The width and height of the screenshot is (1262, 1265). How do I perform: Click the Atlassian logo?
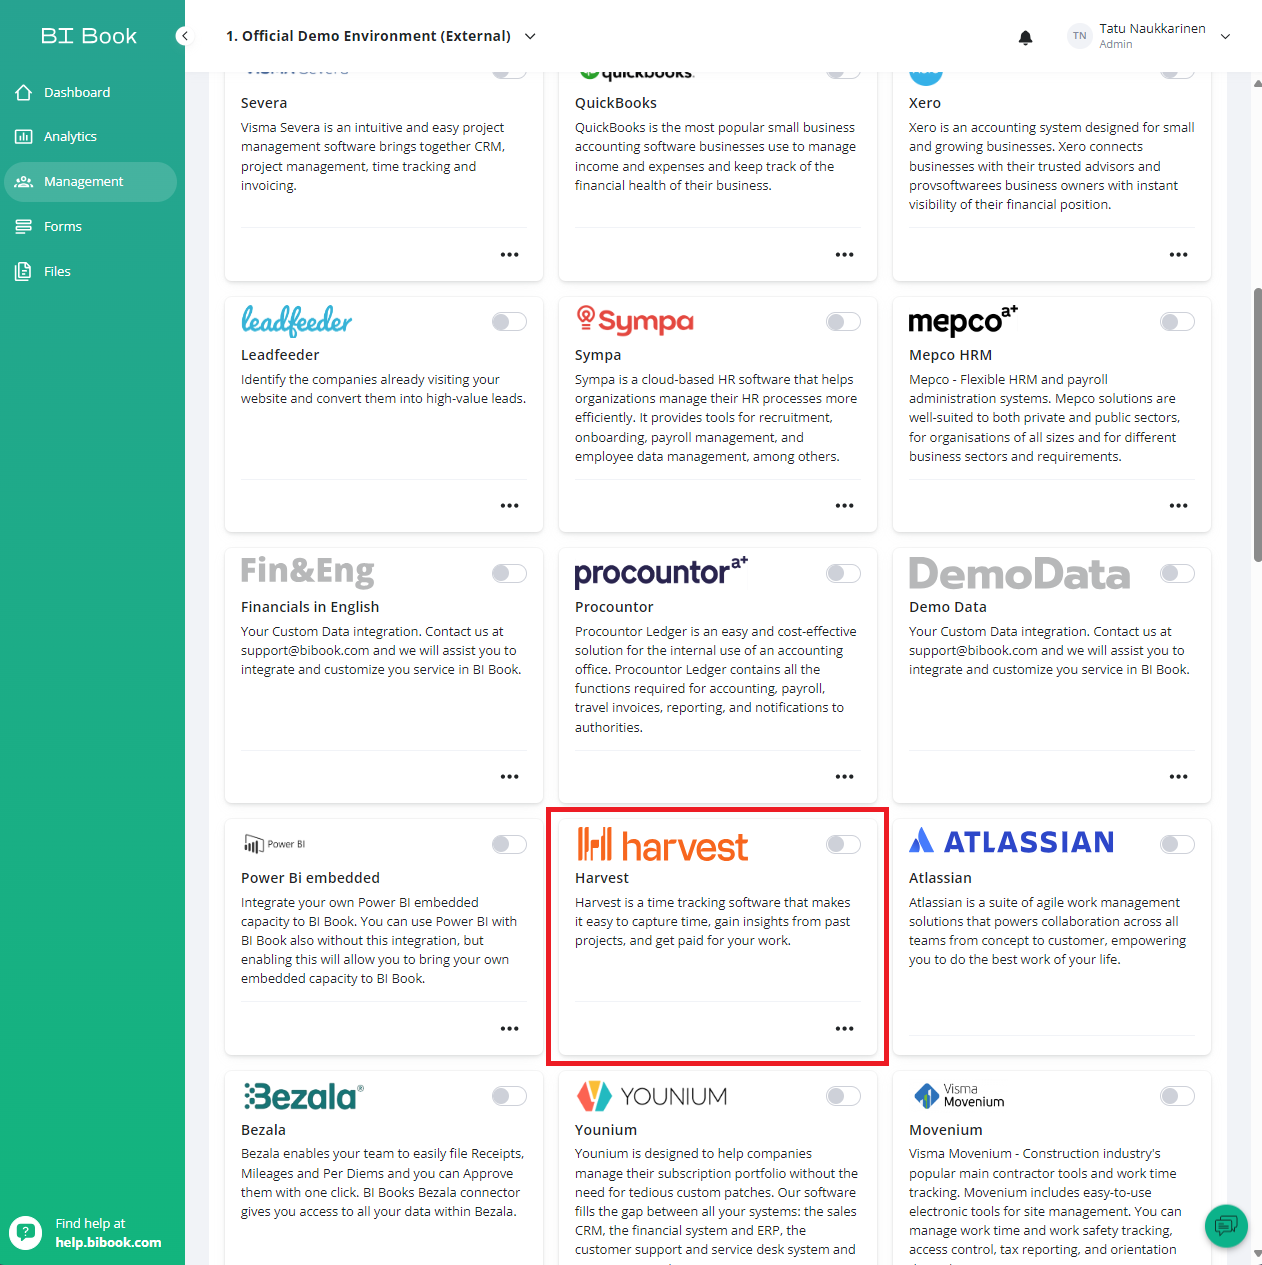1011,841
